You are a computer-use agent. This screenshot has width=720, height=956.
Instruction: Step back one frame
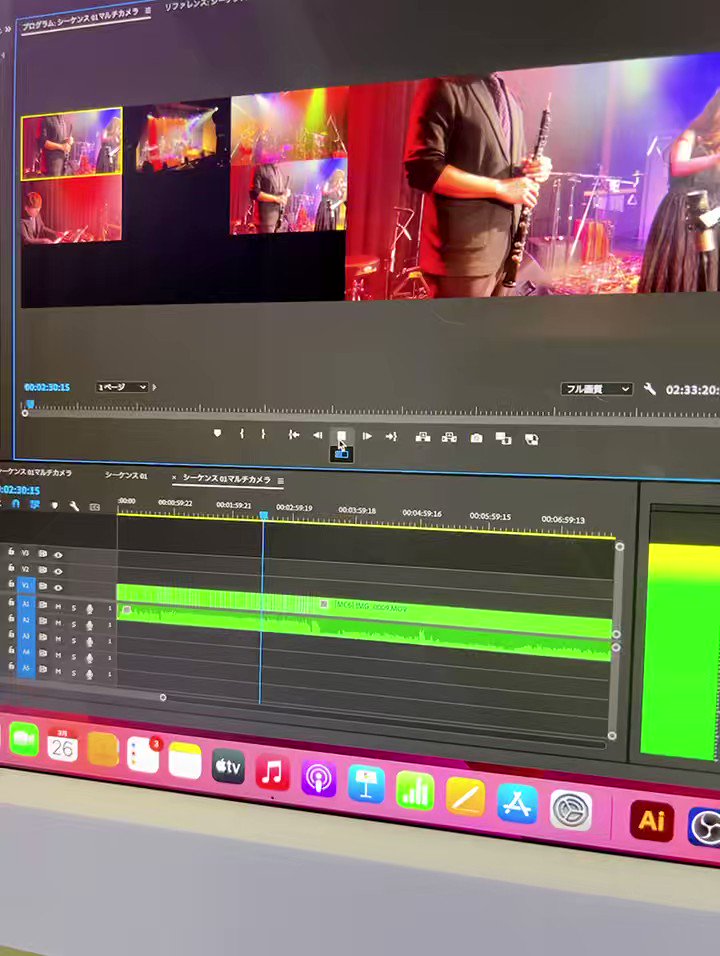318,435
